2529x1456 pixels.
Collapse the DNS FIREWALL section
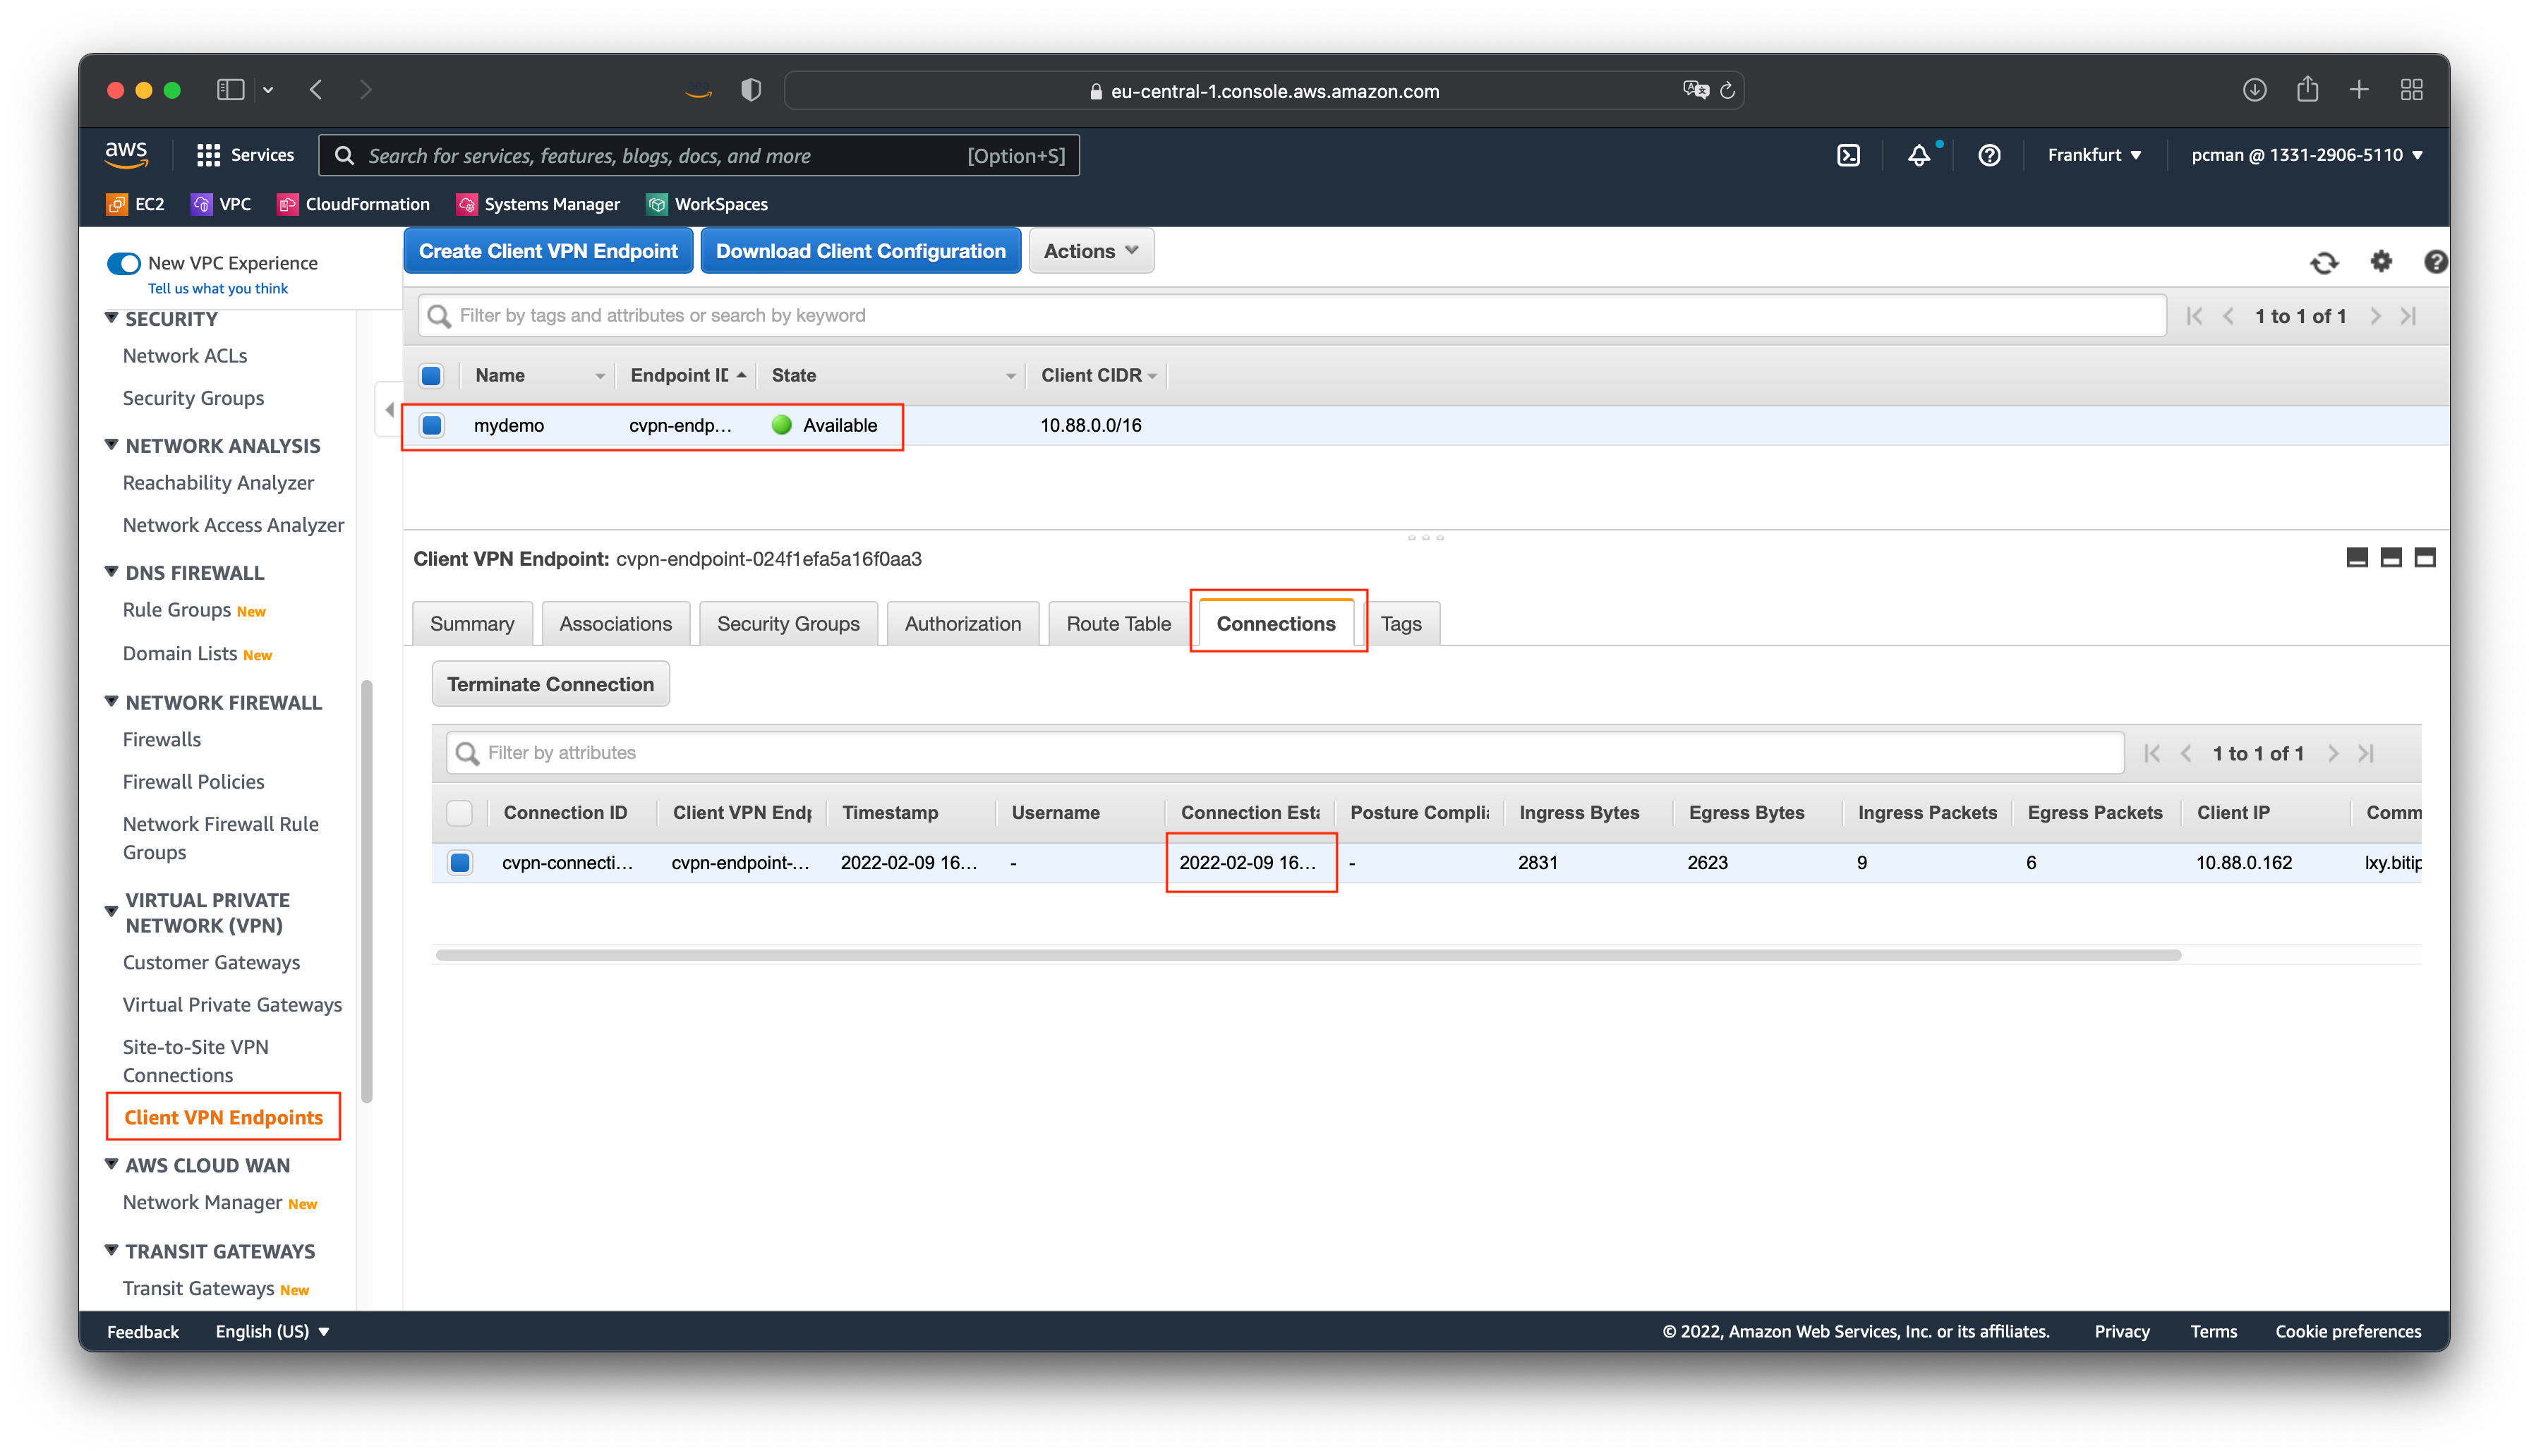[x=111, y=572]
